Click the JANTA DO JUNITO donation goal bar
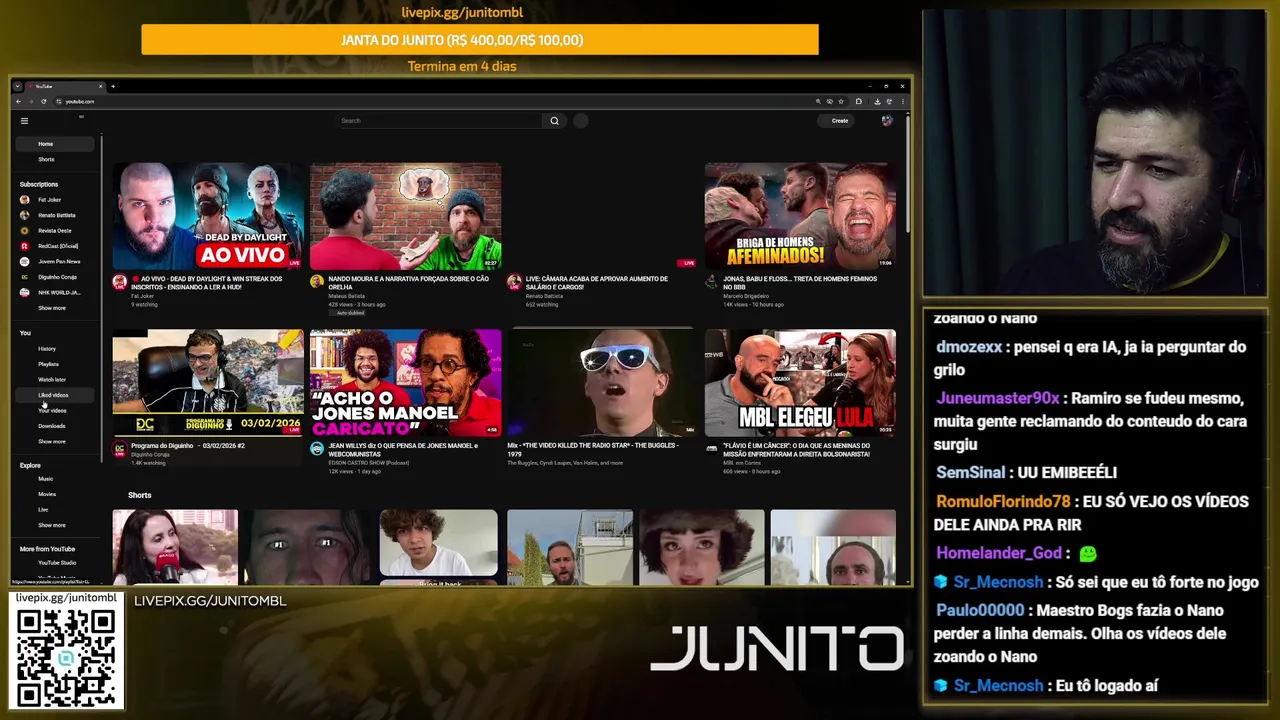This screenshot has width=1280, height=720. tap(480, 40)
